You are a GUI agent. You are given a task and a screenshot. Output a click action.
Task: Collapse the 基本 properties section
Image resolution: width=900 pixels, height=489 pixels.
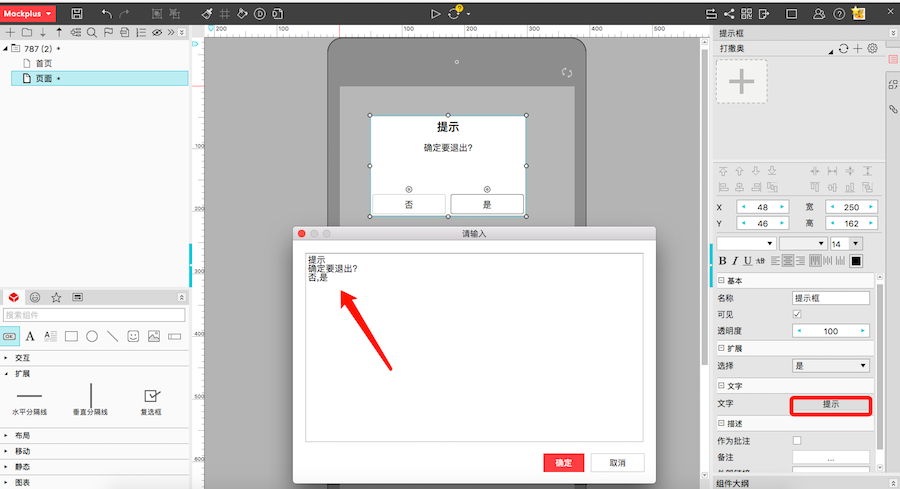tap(721, 280)
